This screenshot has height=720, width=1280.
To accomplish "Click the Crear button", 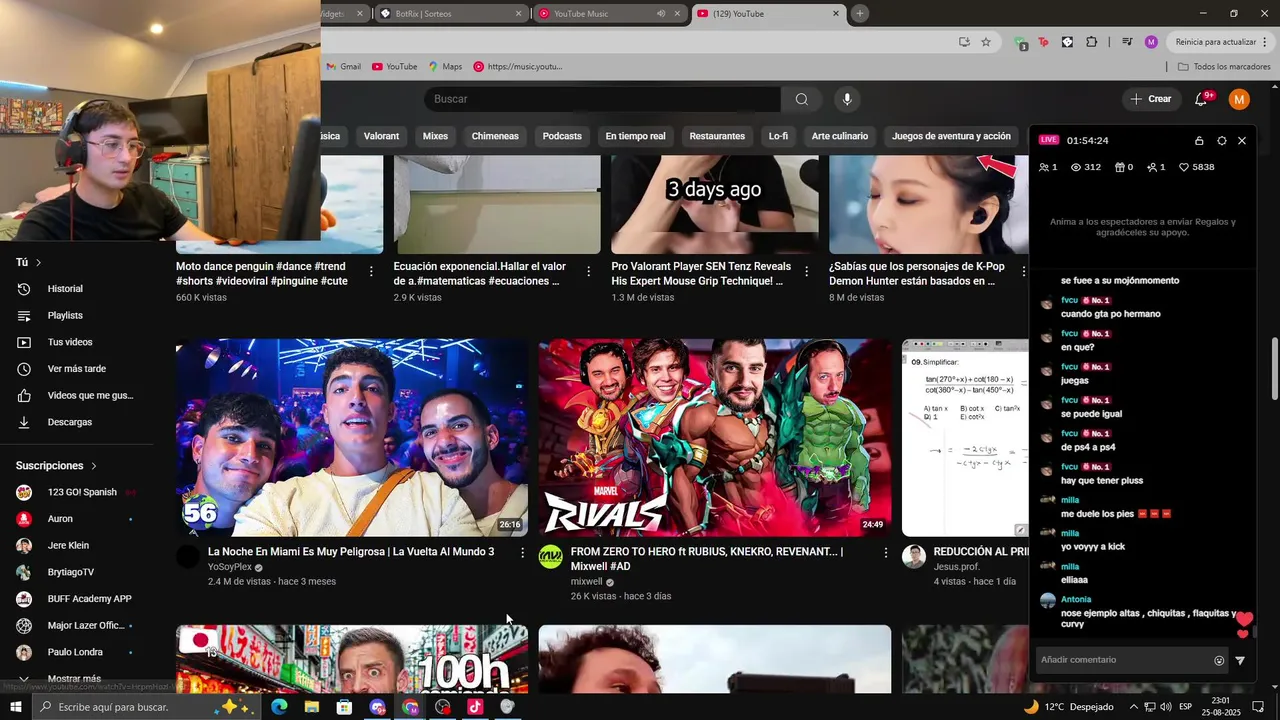I will (1151, 99).
